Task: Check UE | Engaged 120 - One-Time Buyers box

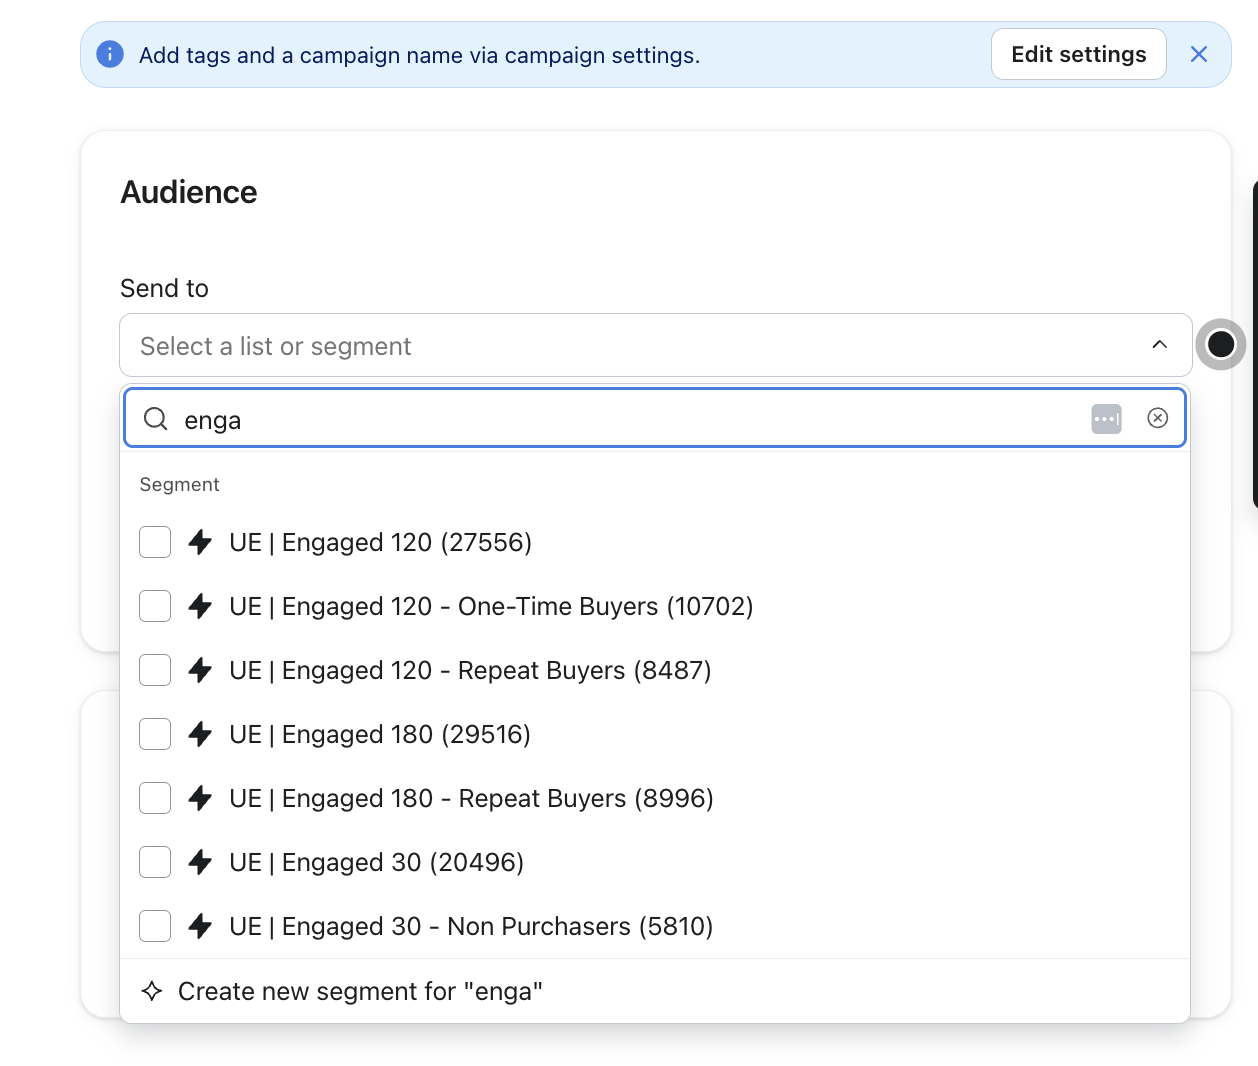Action: 155,606
